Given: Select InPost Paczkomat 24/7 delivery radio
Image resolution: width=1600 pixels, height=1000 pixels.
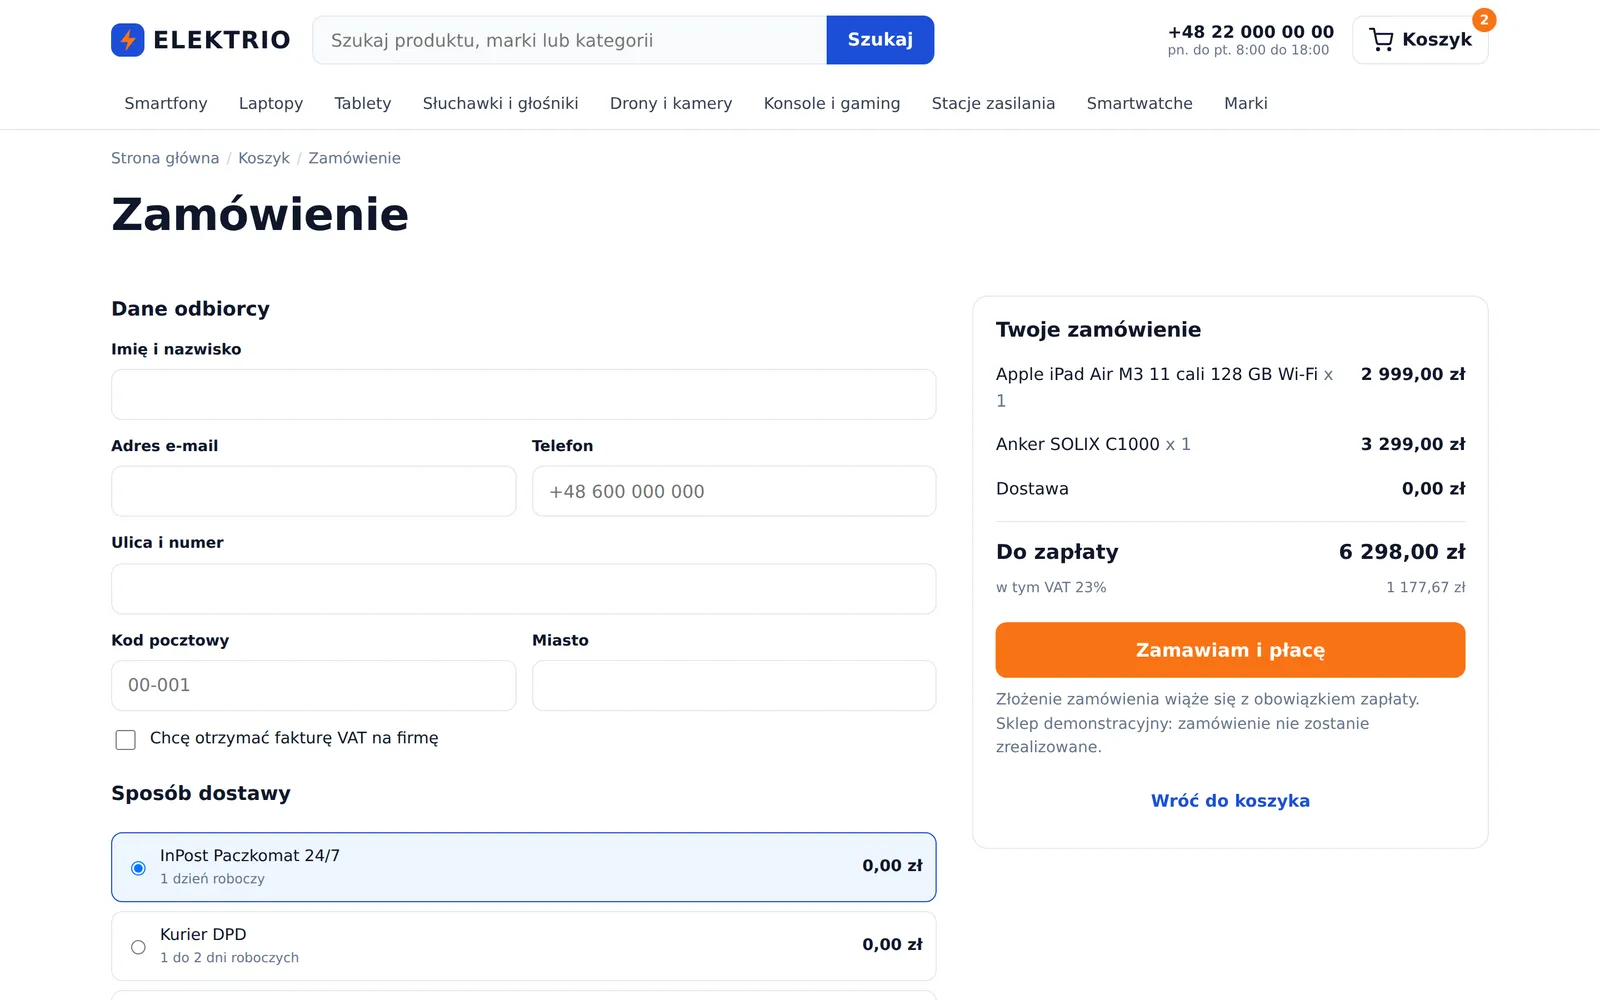Looking at the screenshot, I should tap(138, 868).
